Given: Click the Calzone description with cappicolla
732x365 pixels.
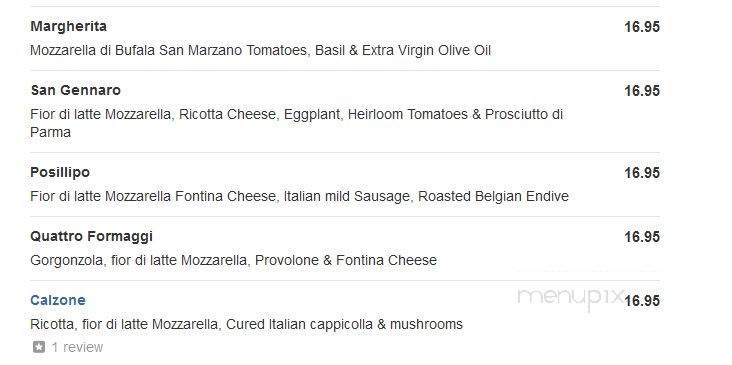Looking at the screenshot, I should 246,324.
